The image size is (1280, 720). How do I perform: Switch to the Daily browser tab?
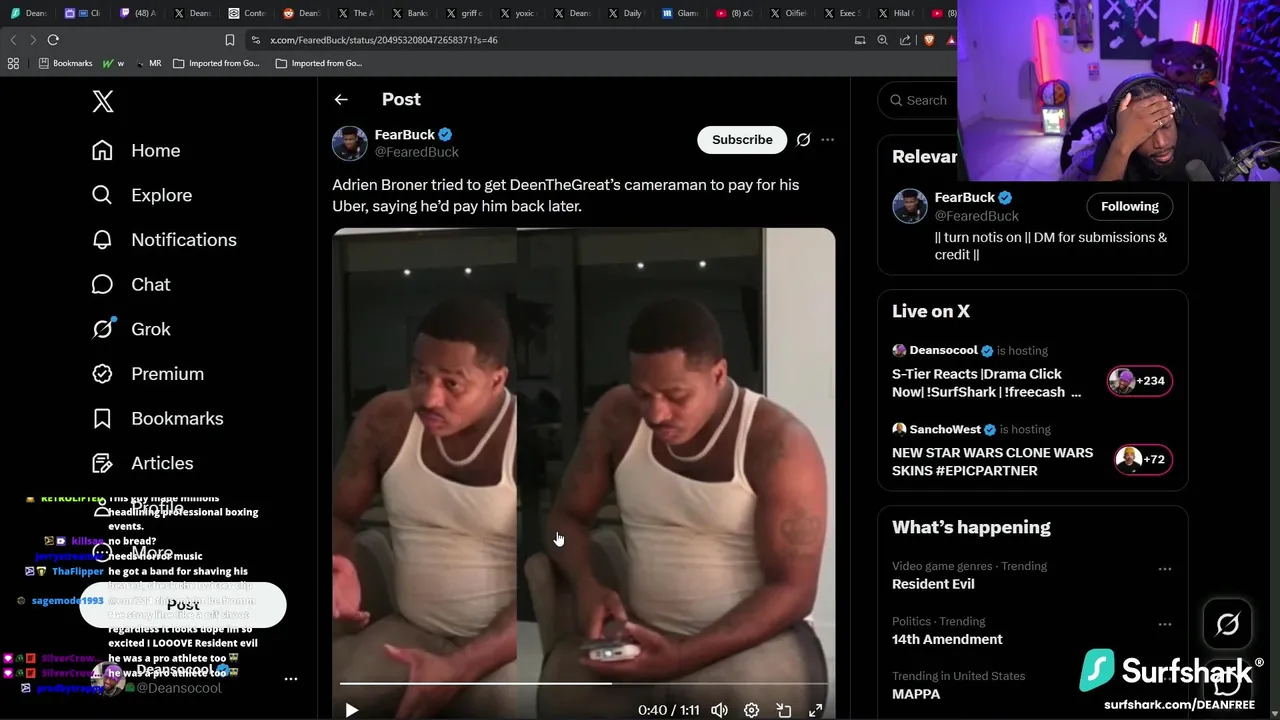click(625, 13)
